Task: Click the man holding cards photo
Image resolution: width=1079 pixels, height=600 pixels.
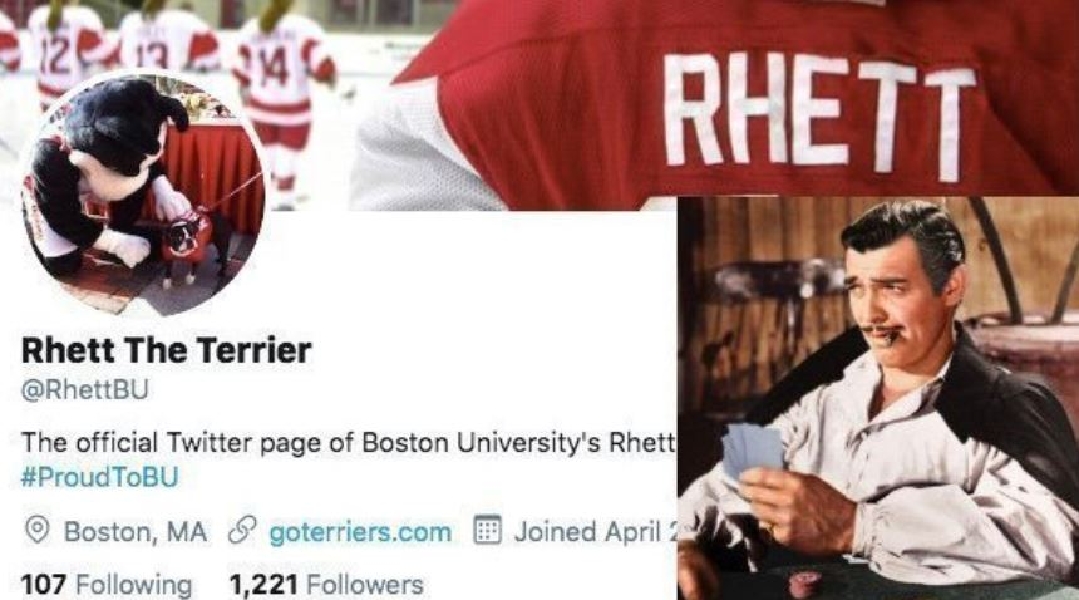Action: [x=878, y=398]
